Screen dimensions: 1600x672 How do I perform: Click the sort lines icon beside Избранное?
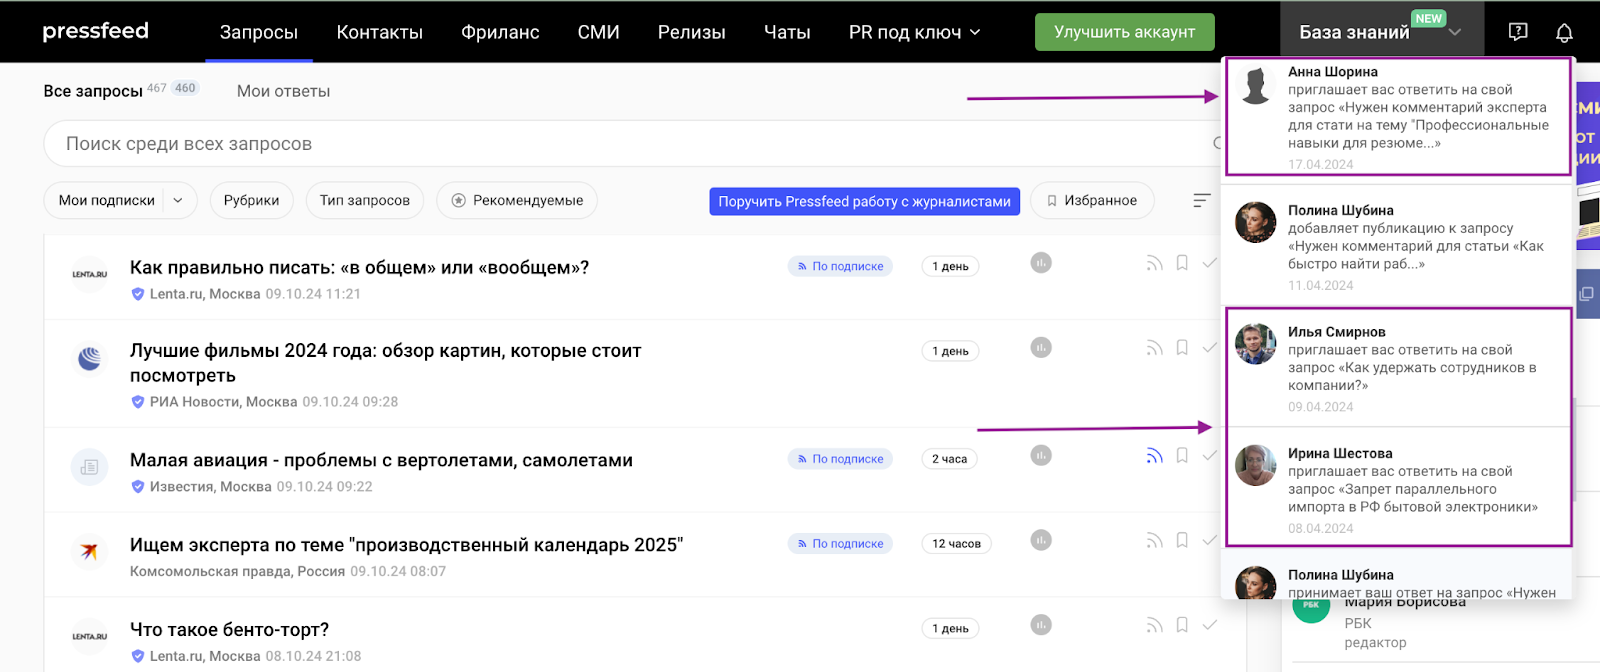(x=1202, y=201)
